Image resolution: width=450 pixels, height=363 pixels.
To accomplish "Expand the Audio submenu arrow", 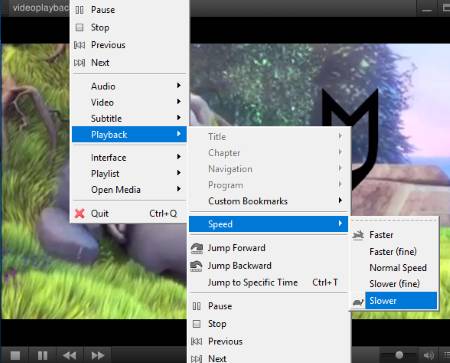I will click(179, 86).
